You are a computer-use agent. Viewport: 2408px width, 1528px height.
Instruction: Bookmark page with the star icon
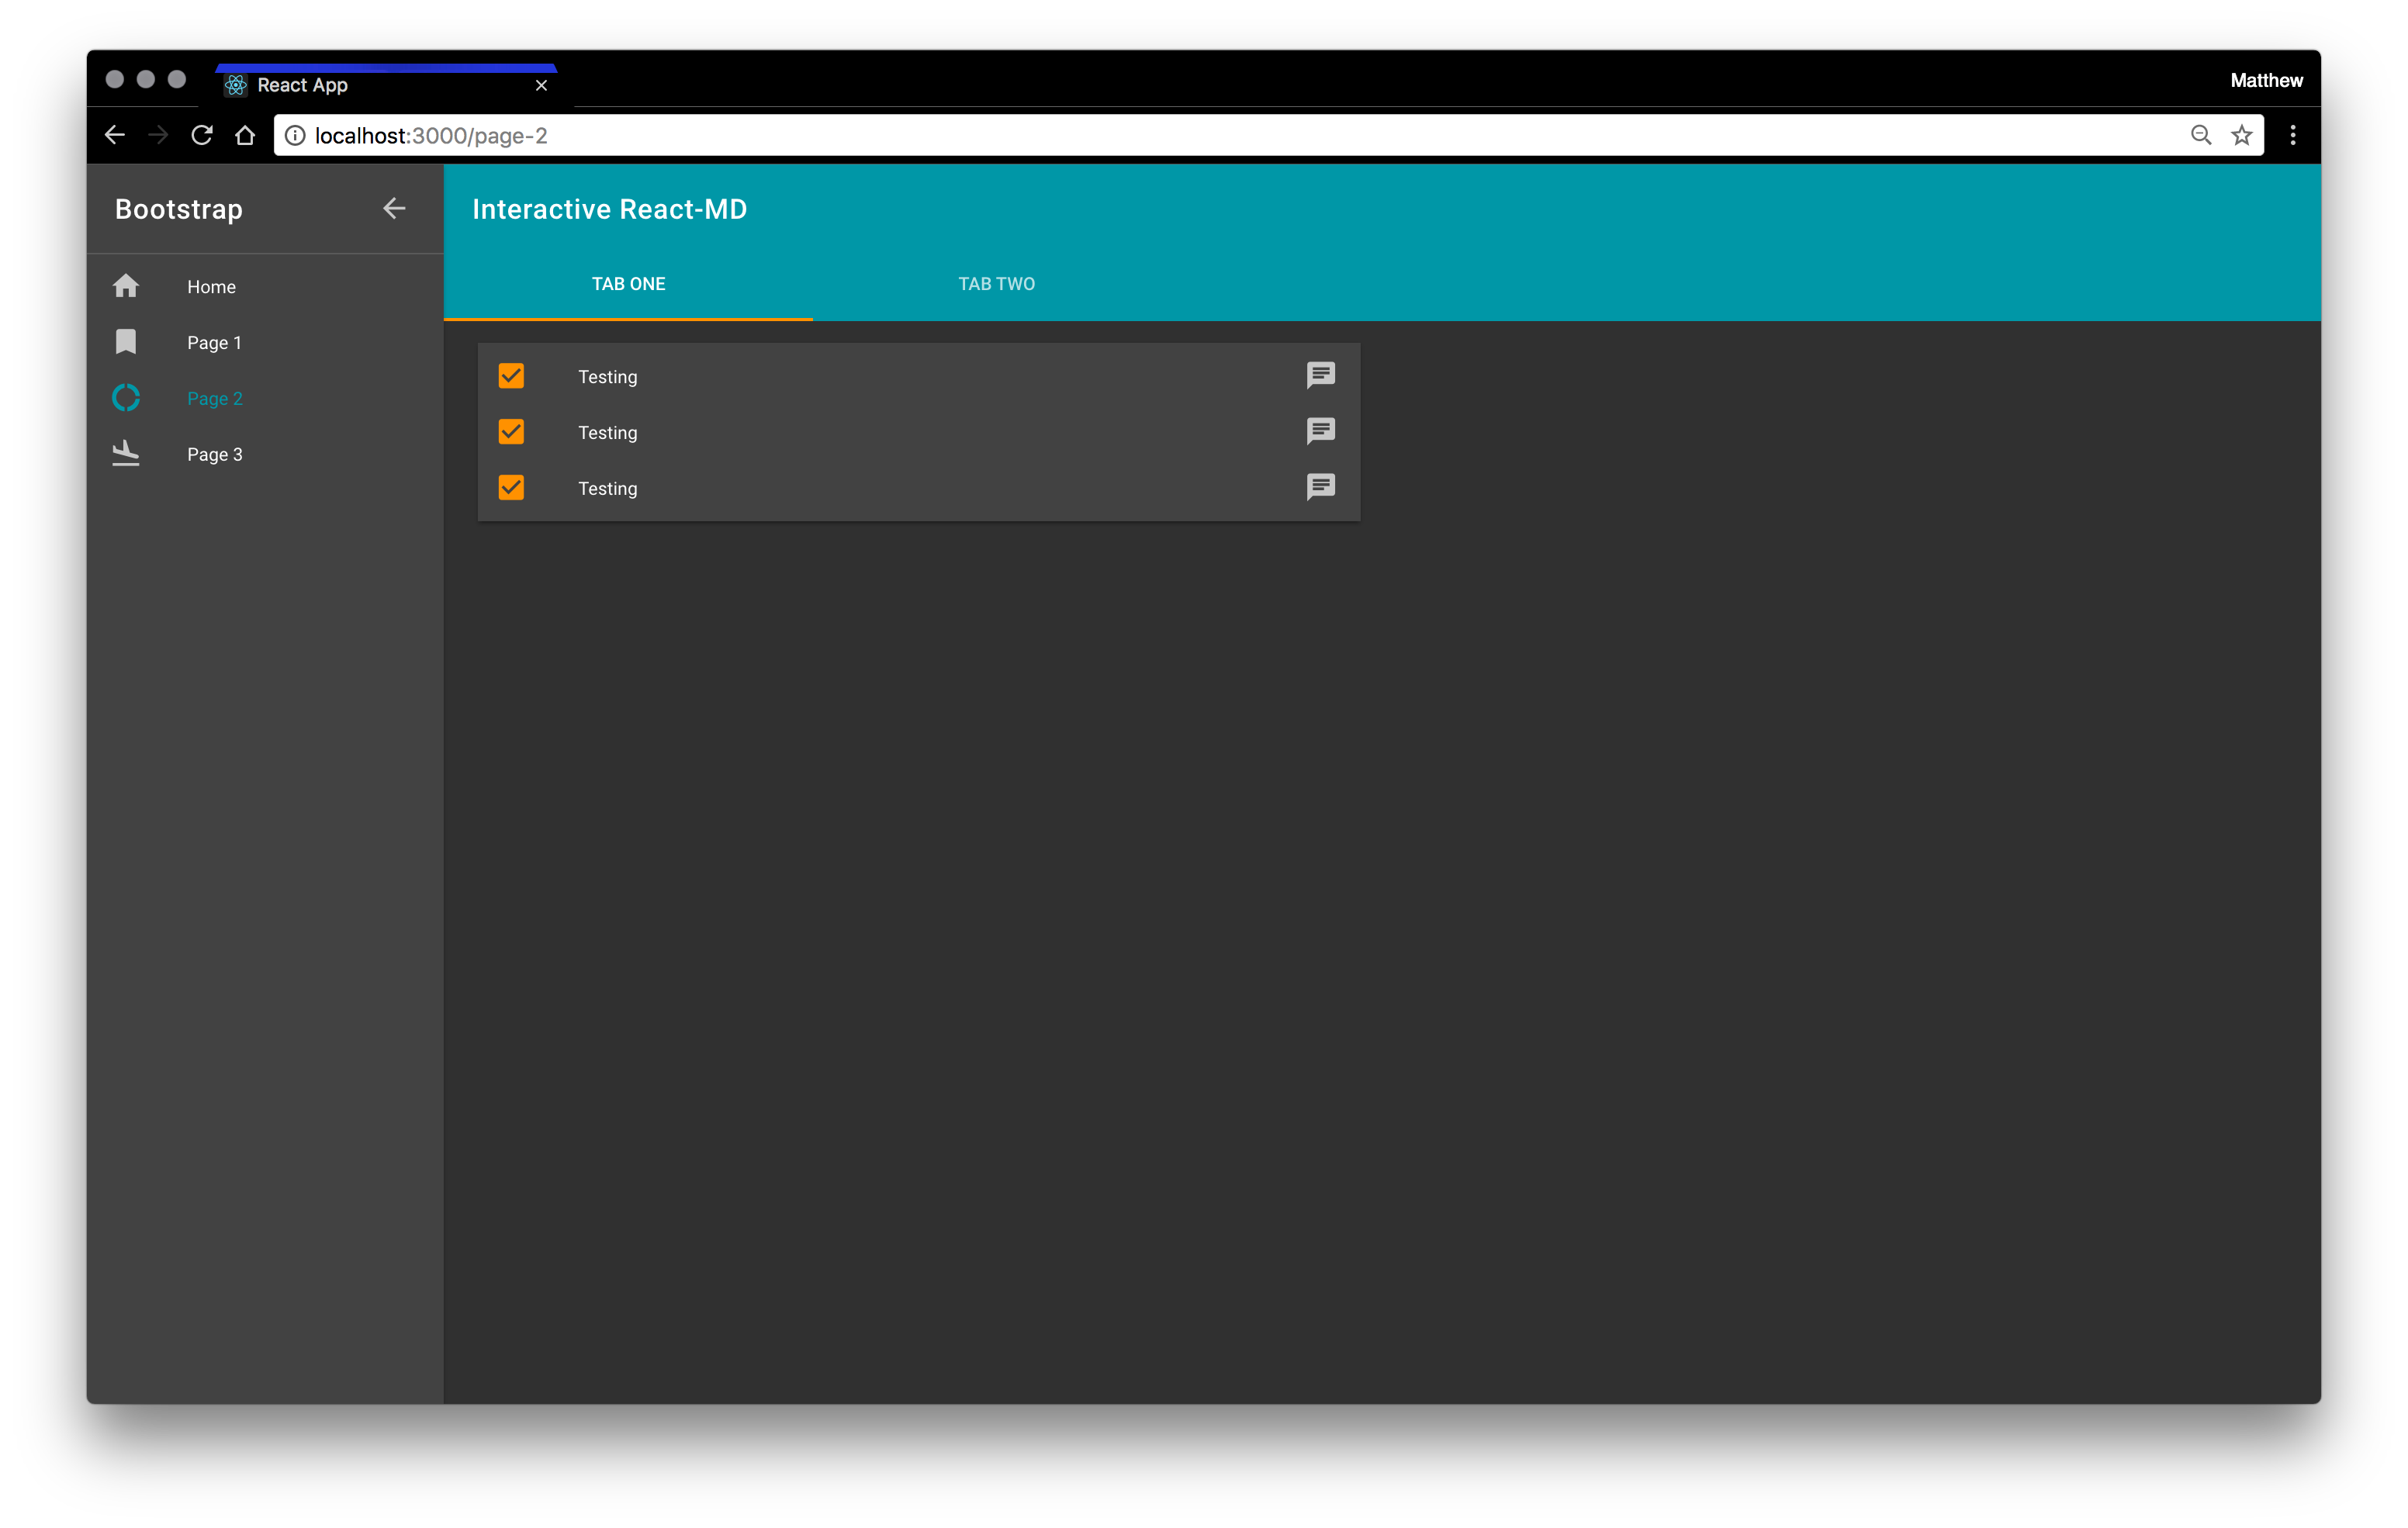coord(2241,135)
